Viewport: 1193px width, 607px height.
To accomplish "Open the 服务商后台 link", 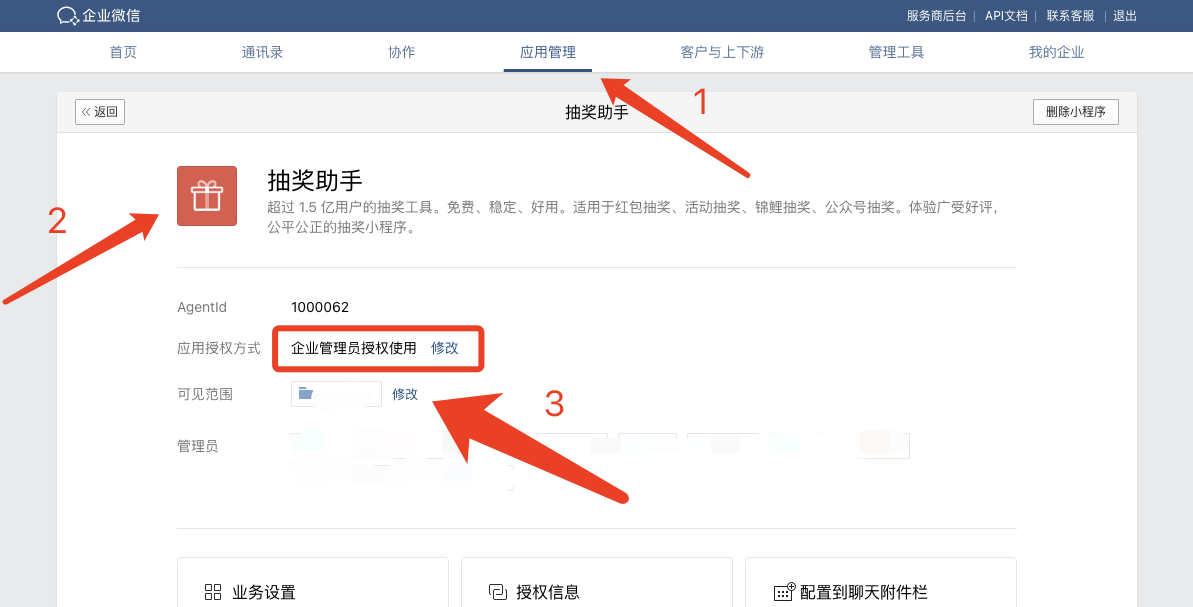I will (x=936, y=16).
